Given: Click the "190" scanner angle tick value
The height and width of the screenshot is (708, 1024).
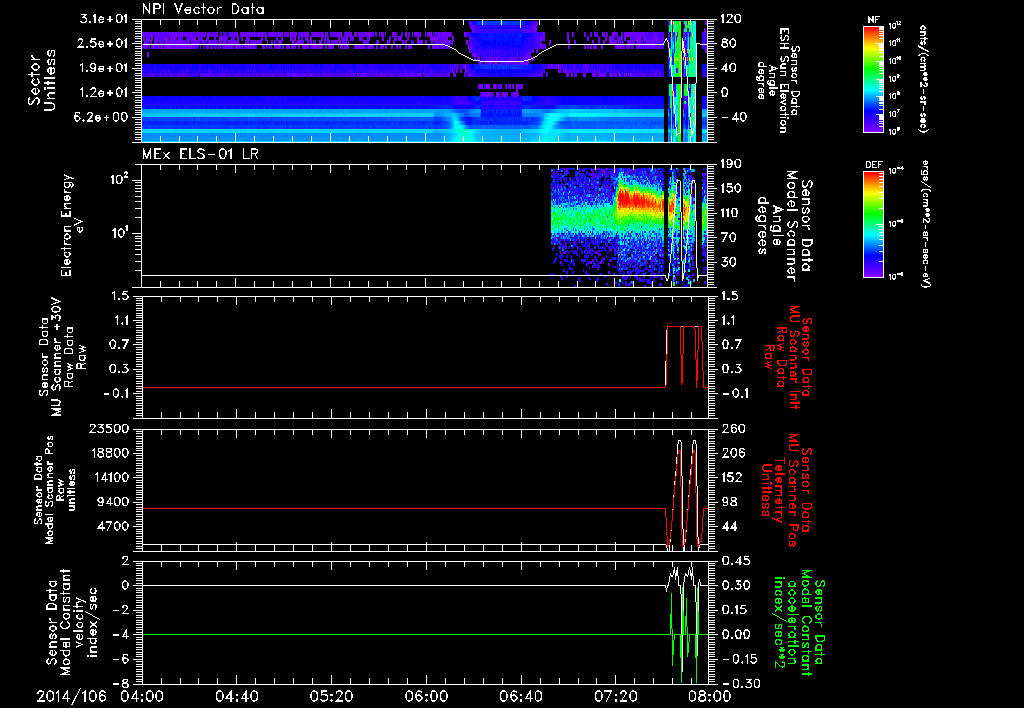Looking at the screenshot, I should [x=730, y=164].
